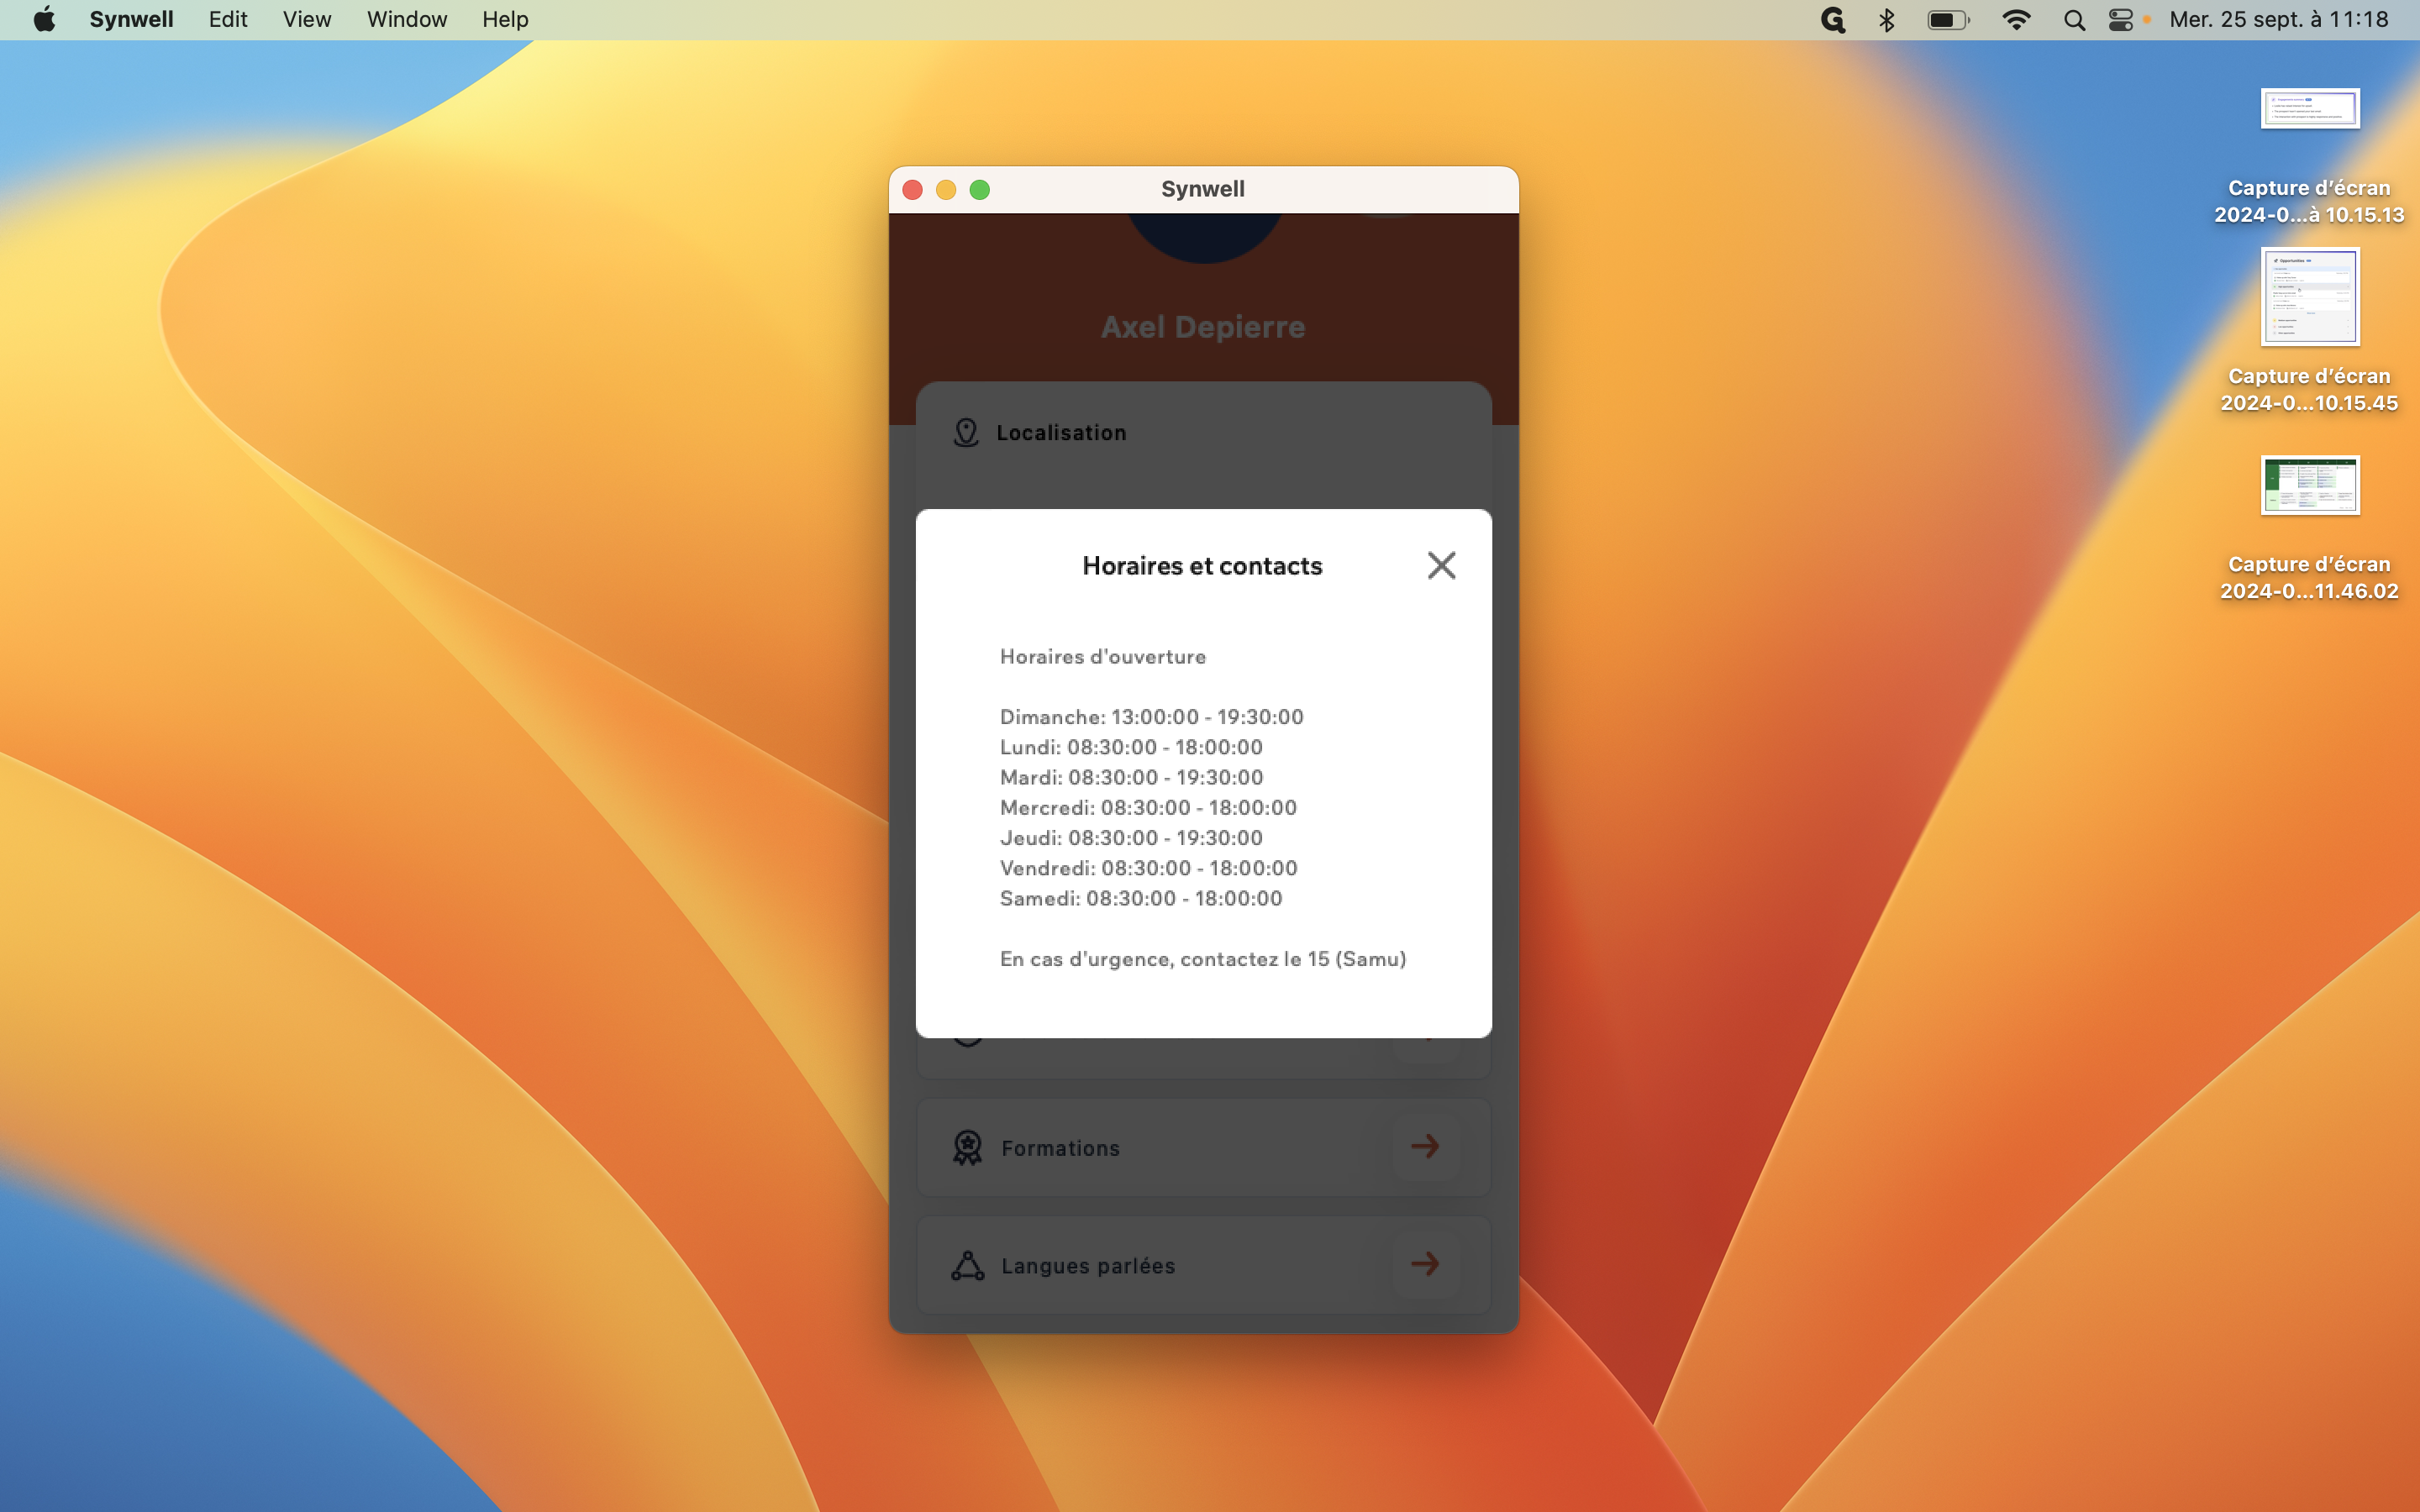The height and width of the screenshot is (1512, 2420).
Task: Click the Localisation pin icon
Action: point(966,433)
